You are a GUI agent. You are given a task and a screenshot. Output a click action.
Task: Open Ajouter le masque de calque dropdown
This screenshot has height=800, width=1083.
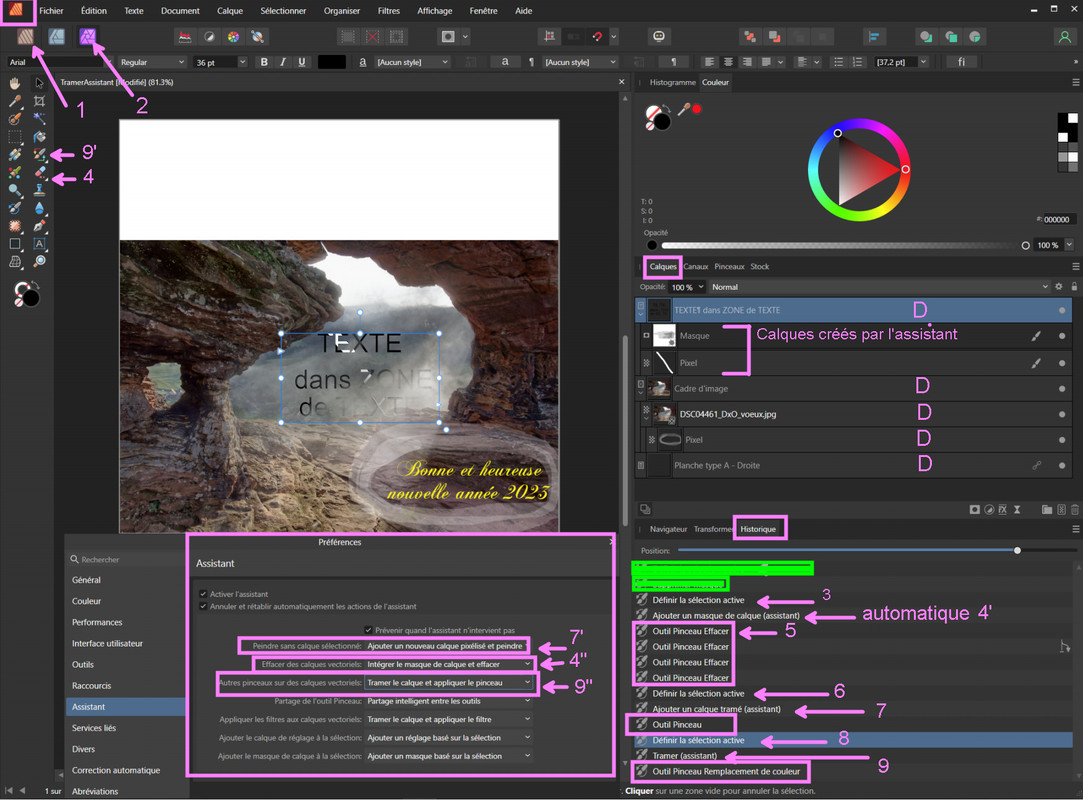(448, 756)
